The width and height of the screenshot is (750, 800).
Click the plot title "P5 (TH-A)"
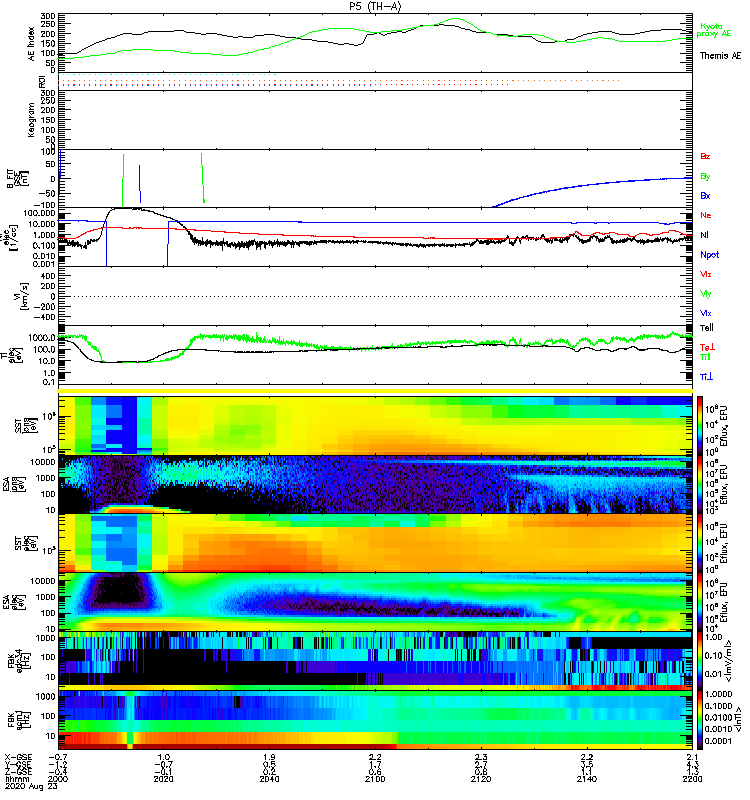click(375, 6)
